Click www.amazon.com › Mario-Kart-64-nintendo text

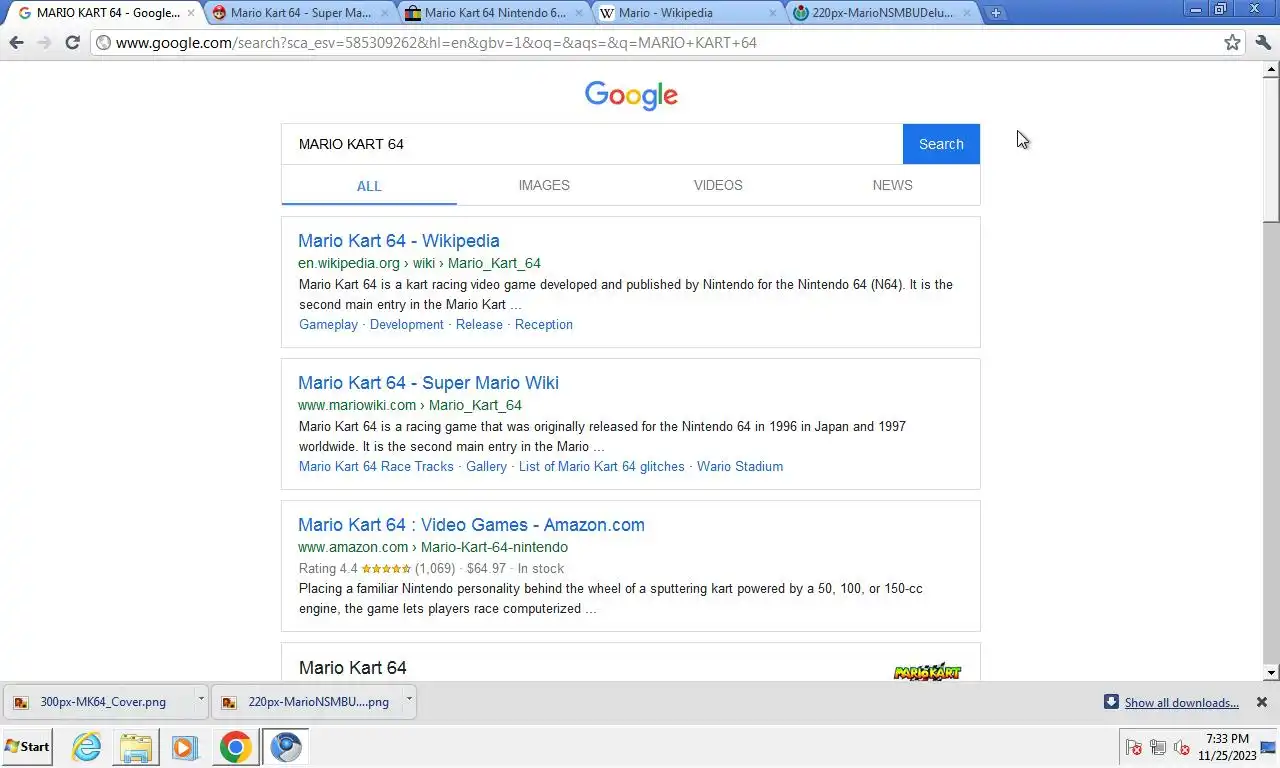(x=433, y=547)
